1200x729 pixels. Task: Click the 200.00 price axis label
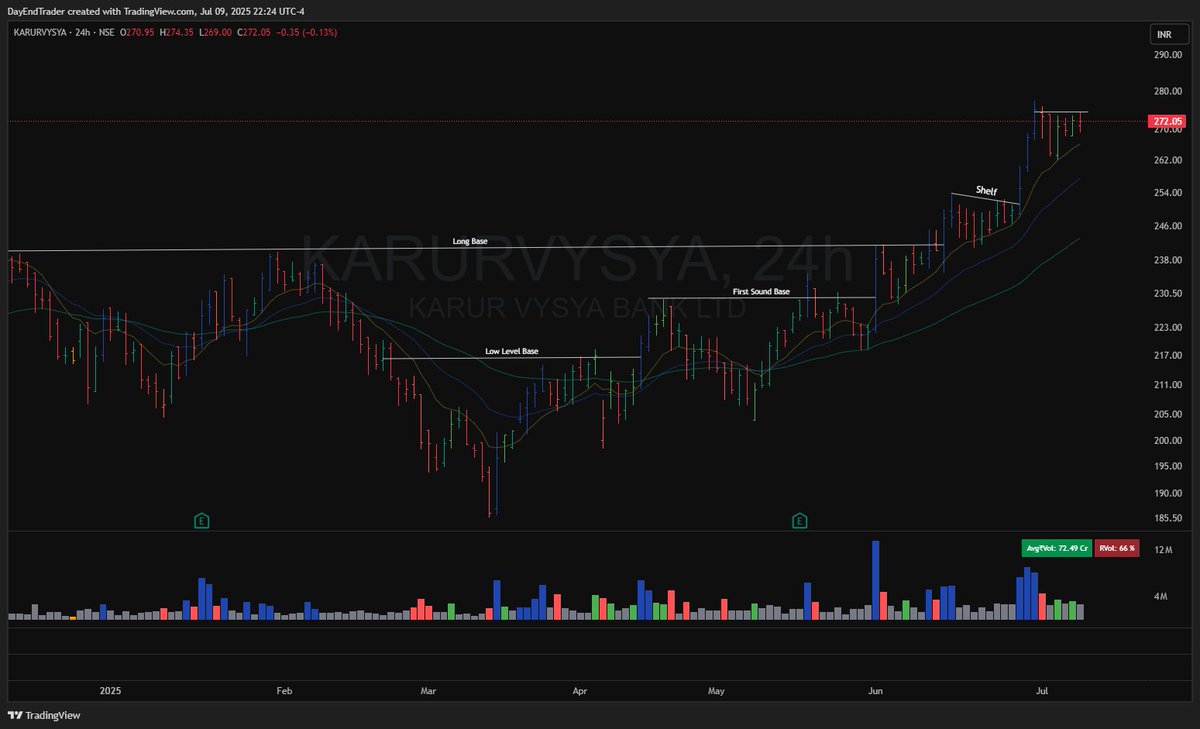[1167, 440]
